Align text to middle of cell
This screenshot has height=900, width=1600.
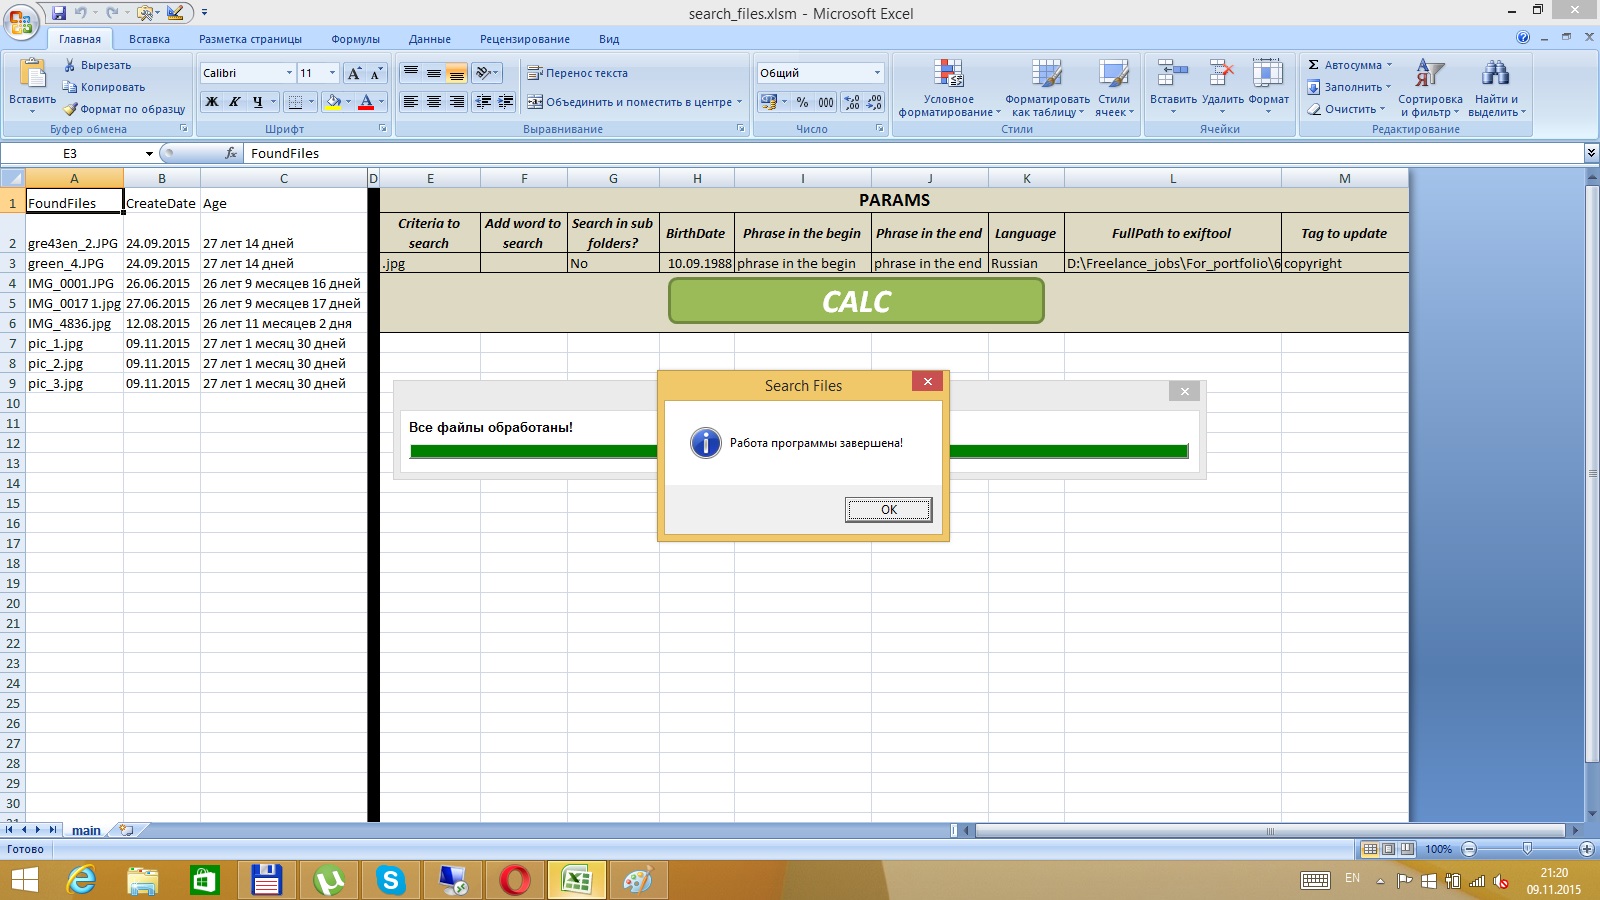click(x=434, y=73)
